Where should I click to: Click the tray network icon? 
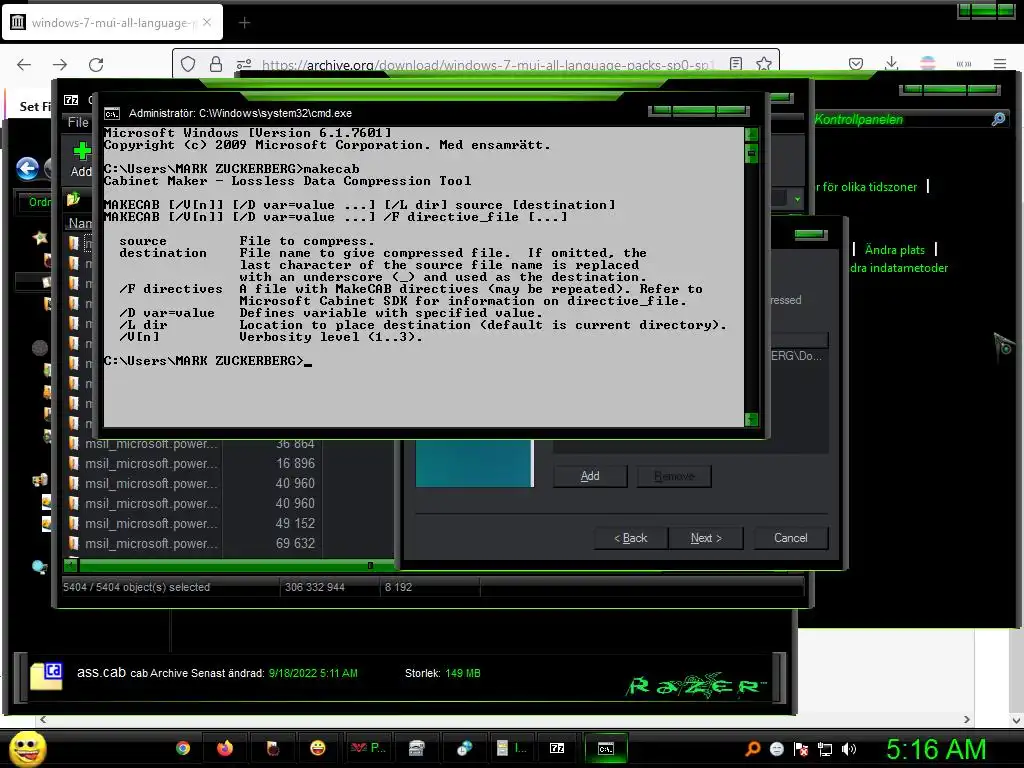tap(825, 749)
